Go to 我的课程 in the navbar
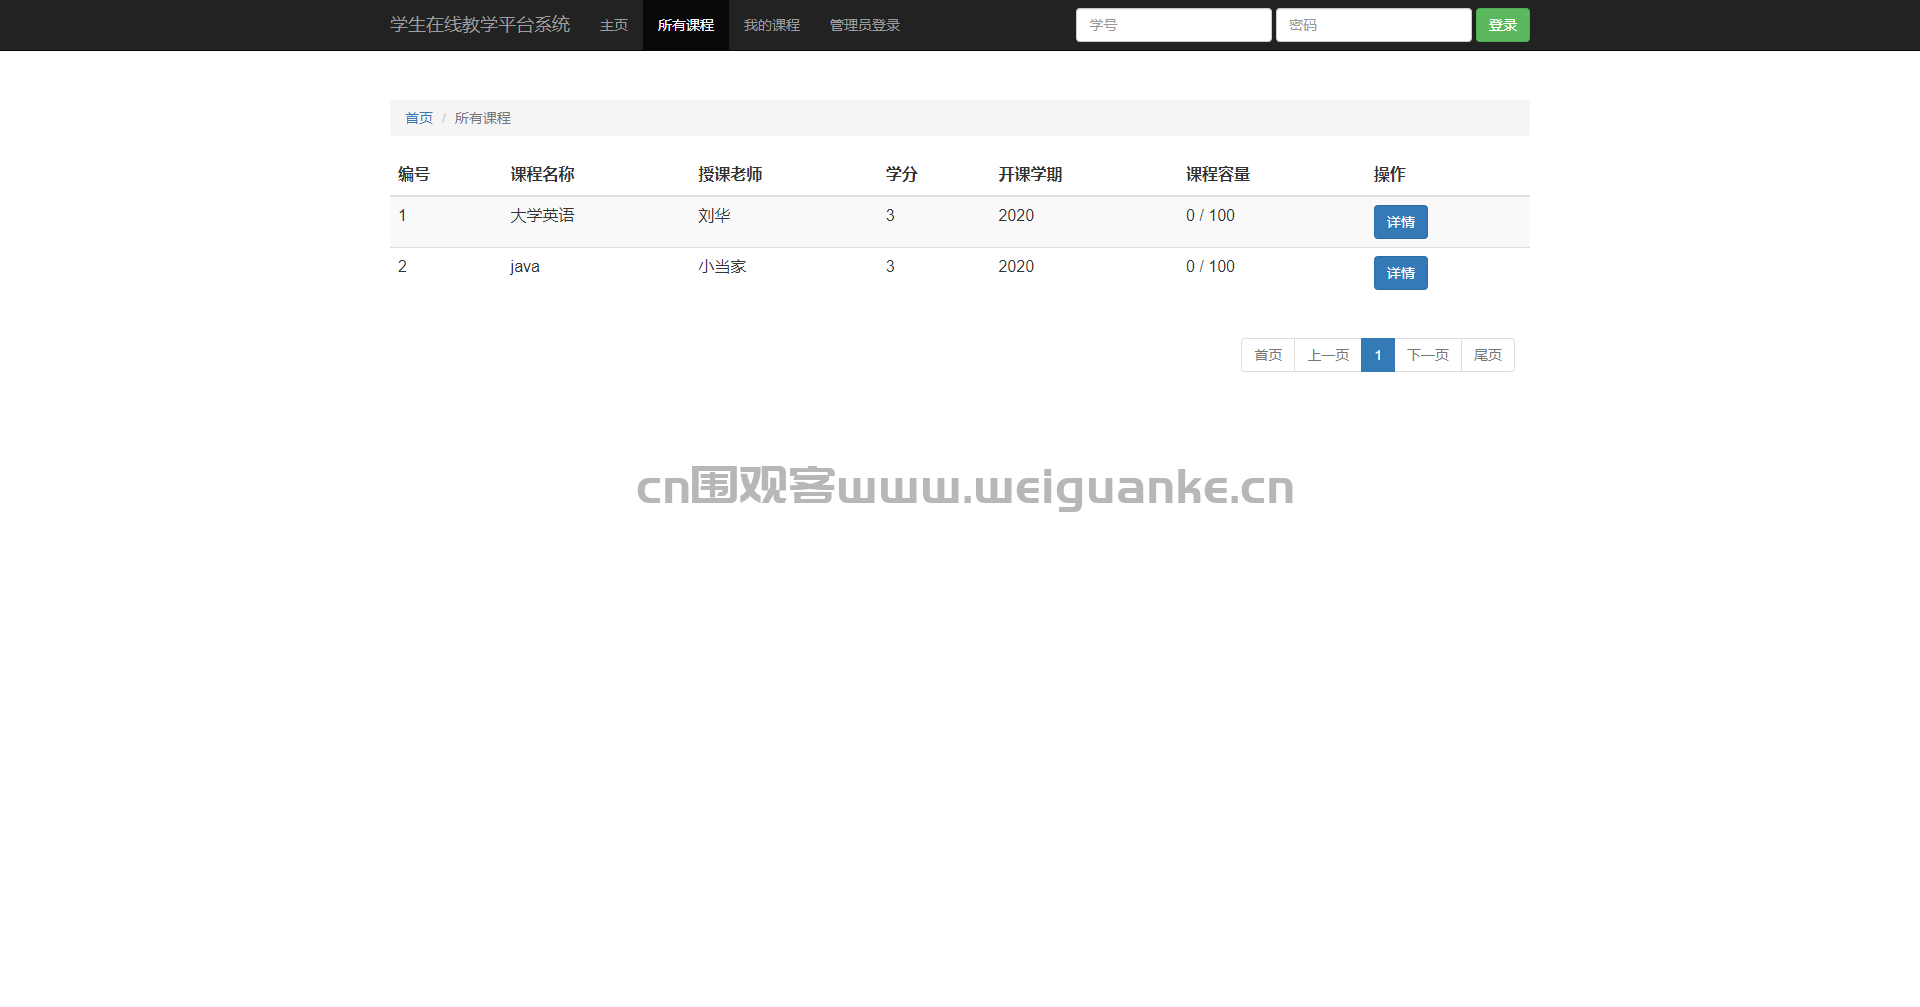This screenshot has width=1920, height=1007. pyautogui.click(x=772, y=25)
